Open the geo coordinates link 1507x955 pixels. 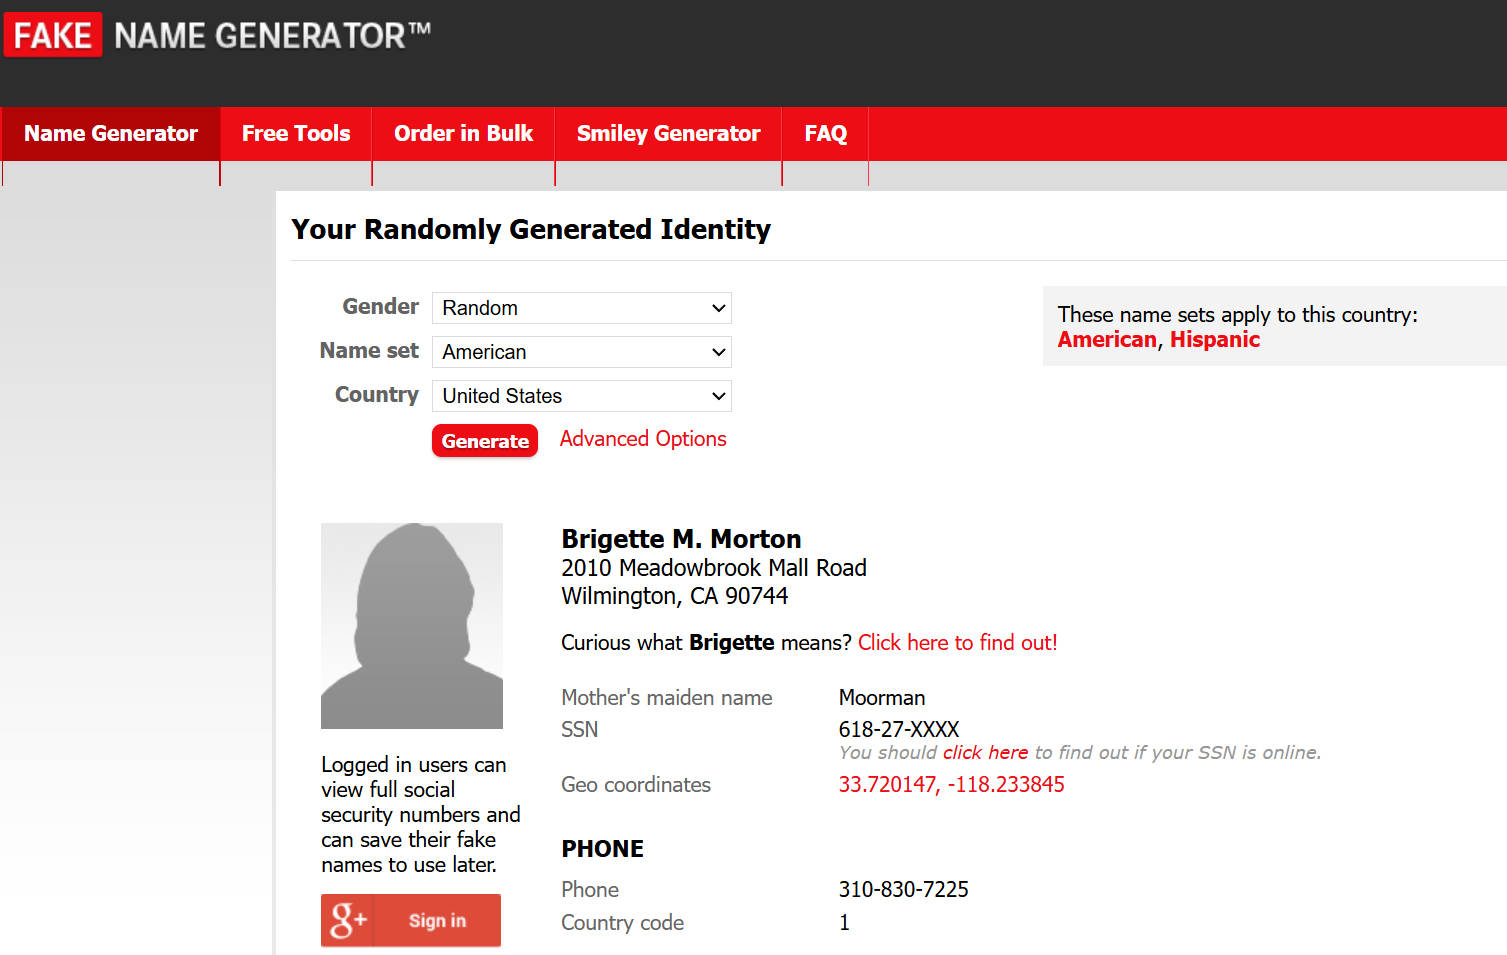(x=951, y=785)
